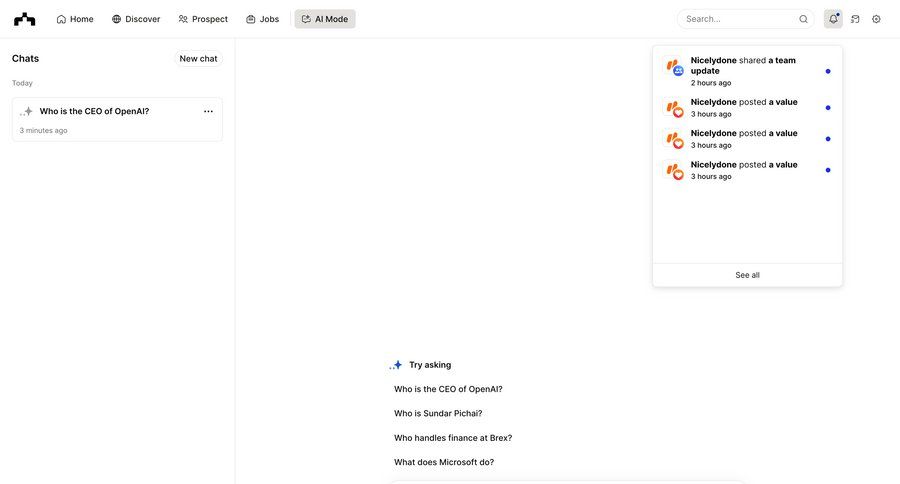Select the AI Mode tab

[325, 19]
